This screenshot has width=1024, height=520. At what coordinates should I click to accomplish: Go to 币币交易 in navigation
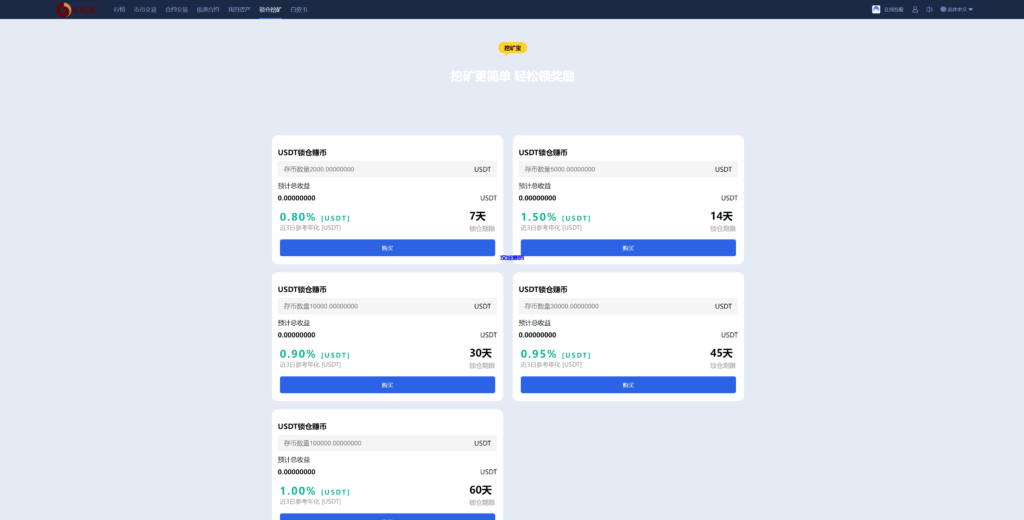coord(145,10)
